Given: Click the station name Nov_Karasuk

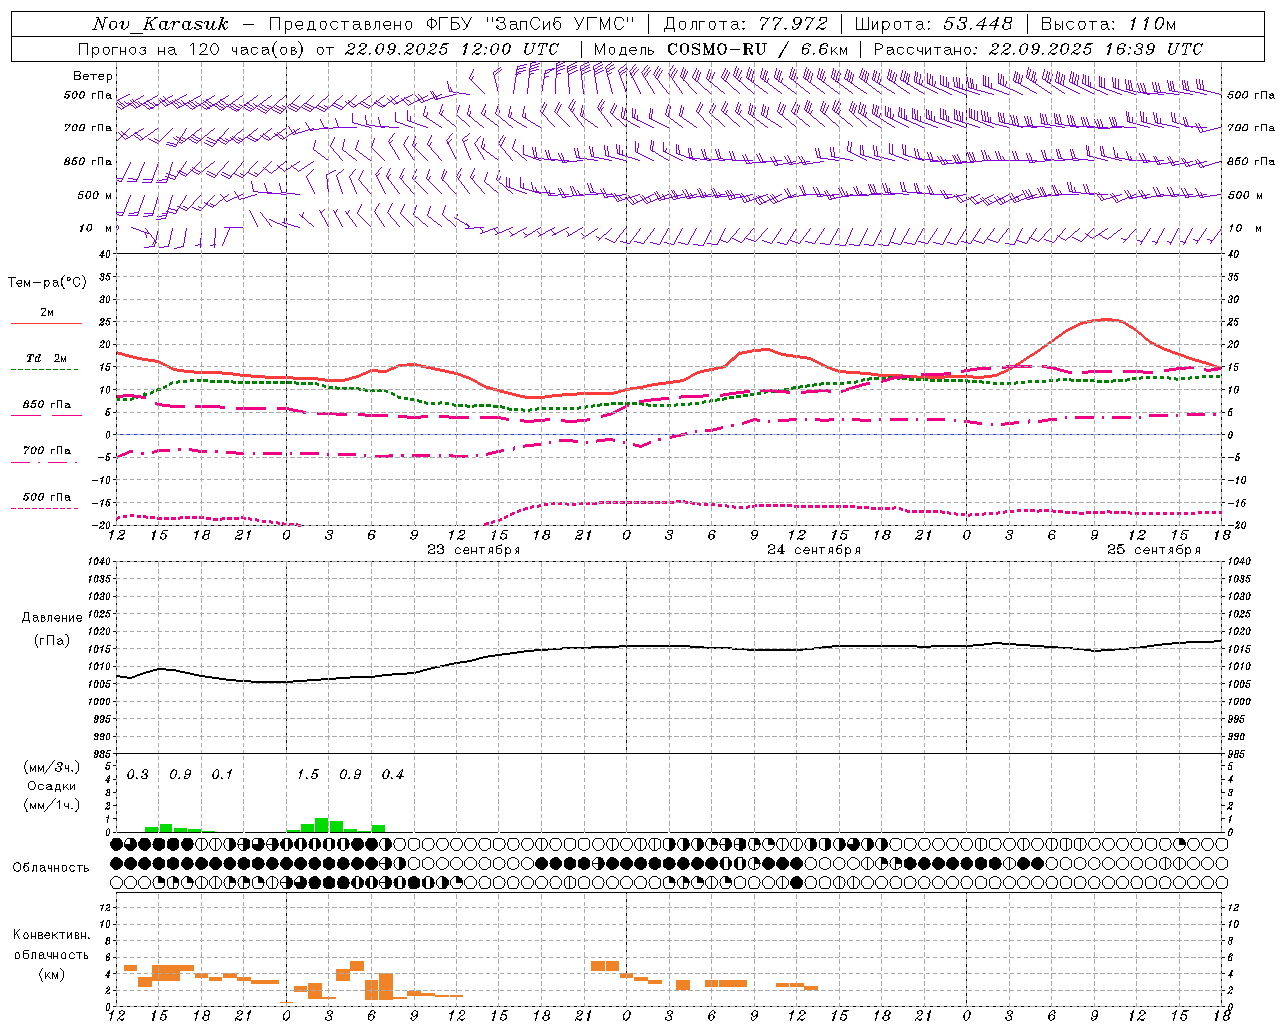Looking at the screenshot, I should pos(160,24).
